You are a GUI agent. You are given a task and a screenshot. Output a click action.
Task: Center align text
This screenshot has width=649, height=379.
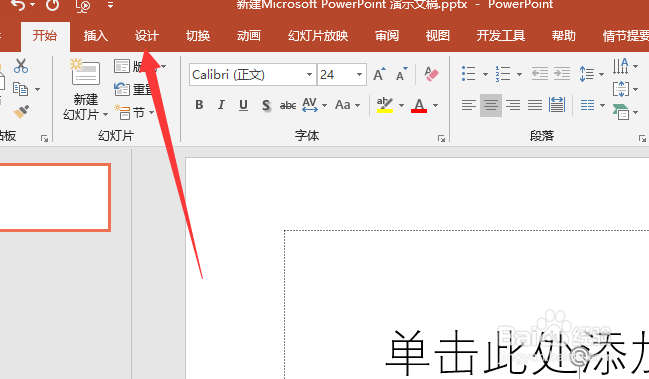[x=491, y=105]
